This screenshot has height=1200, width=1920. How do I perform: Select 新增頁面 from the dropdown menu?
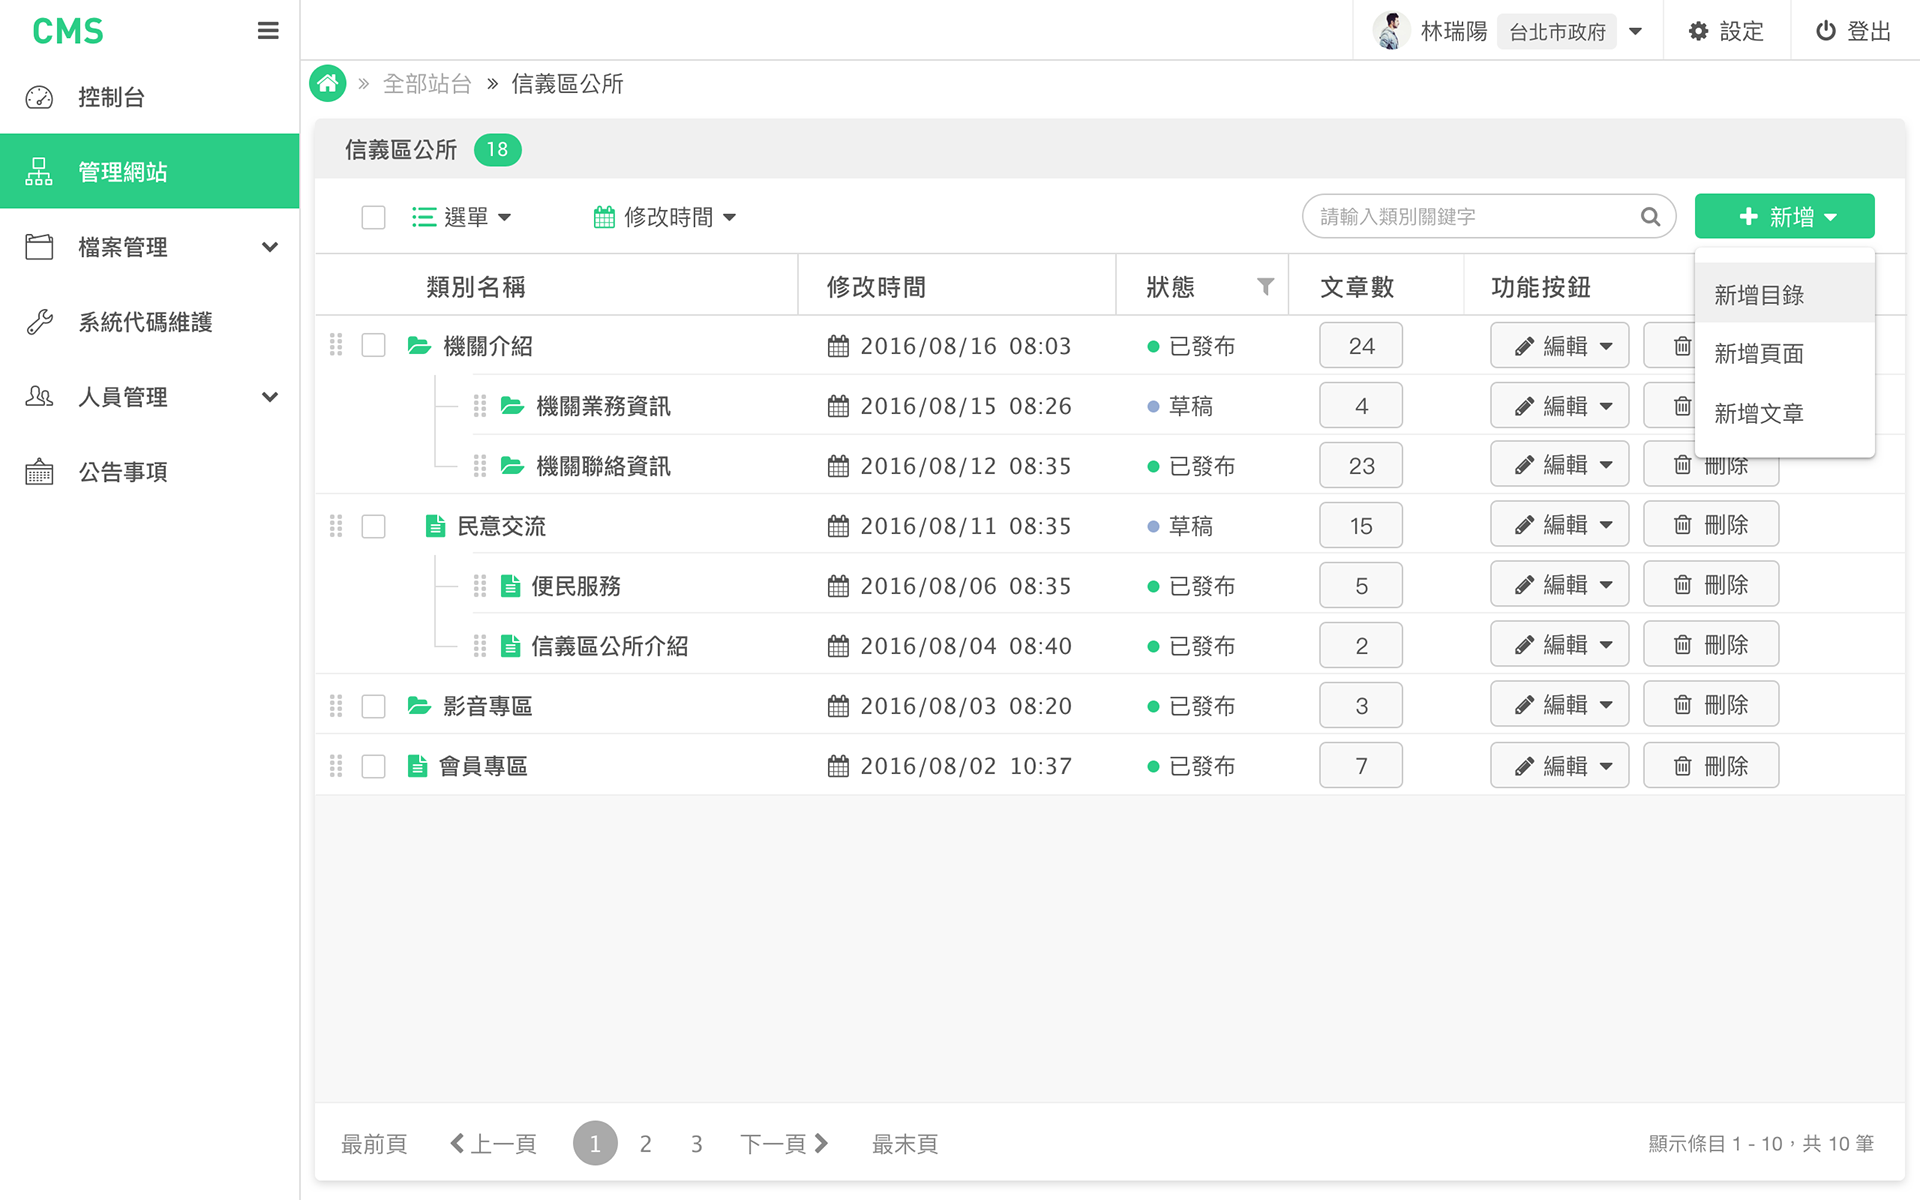pos(1758,354)
